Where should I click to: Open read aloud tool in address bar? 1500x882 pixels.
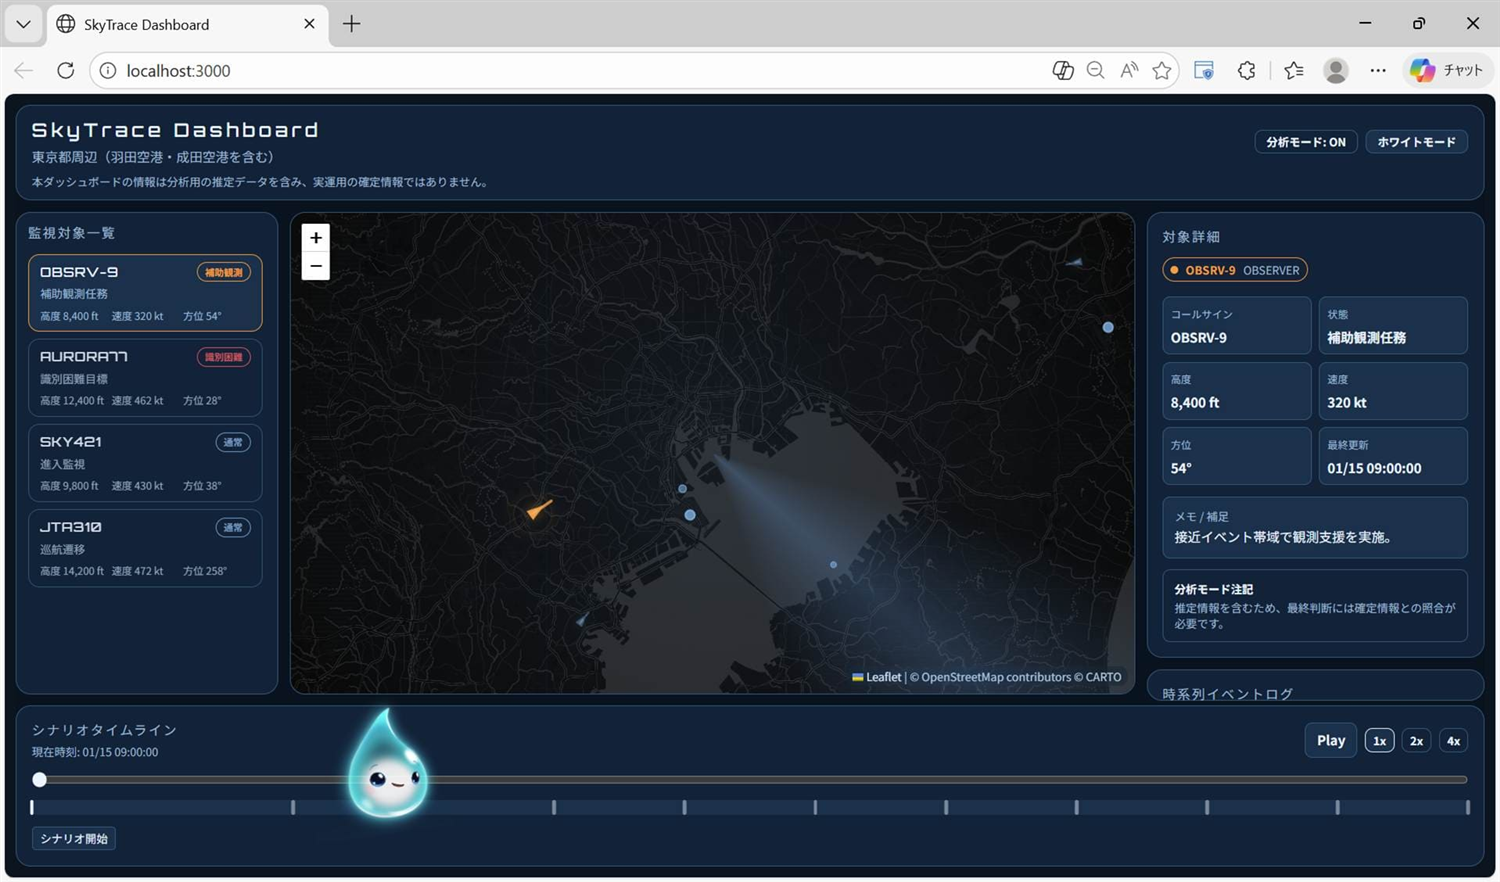[x=1129, y=71]
